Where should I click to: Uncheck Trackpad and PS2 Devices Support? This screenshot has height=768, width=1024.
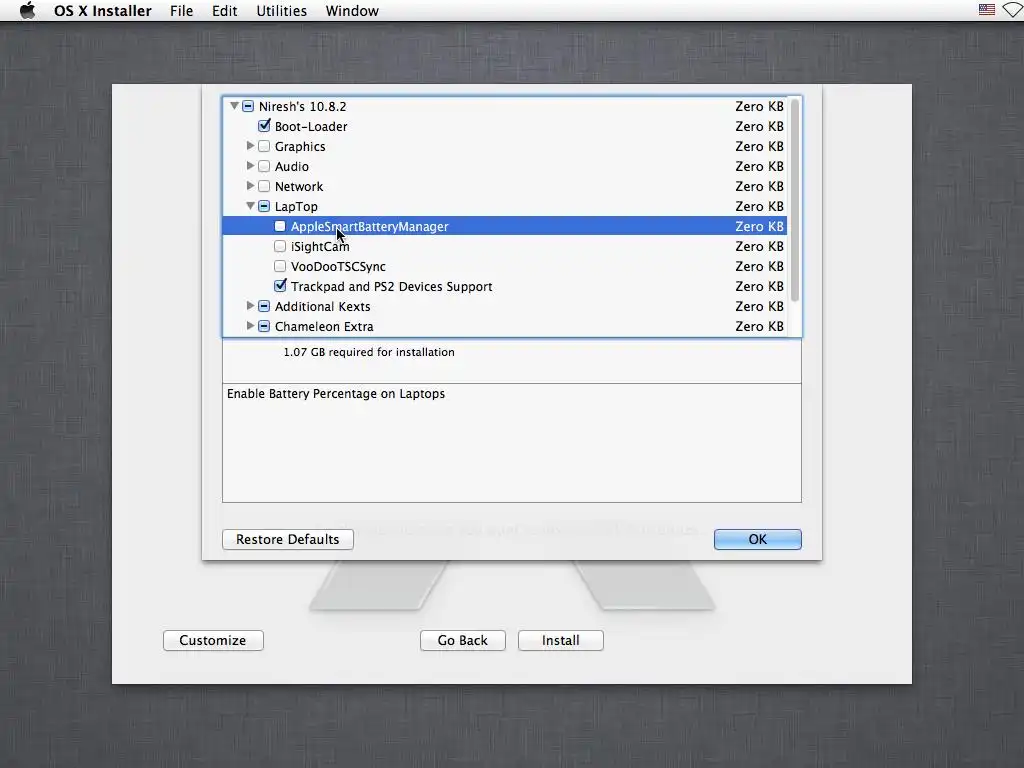(280, 285)
